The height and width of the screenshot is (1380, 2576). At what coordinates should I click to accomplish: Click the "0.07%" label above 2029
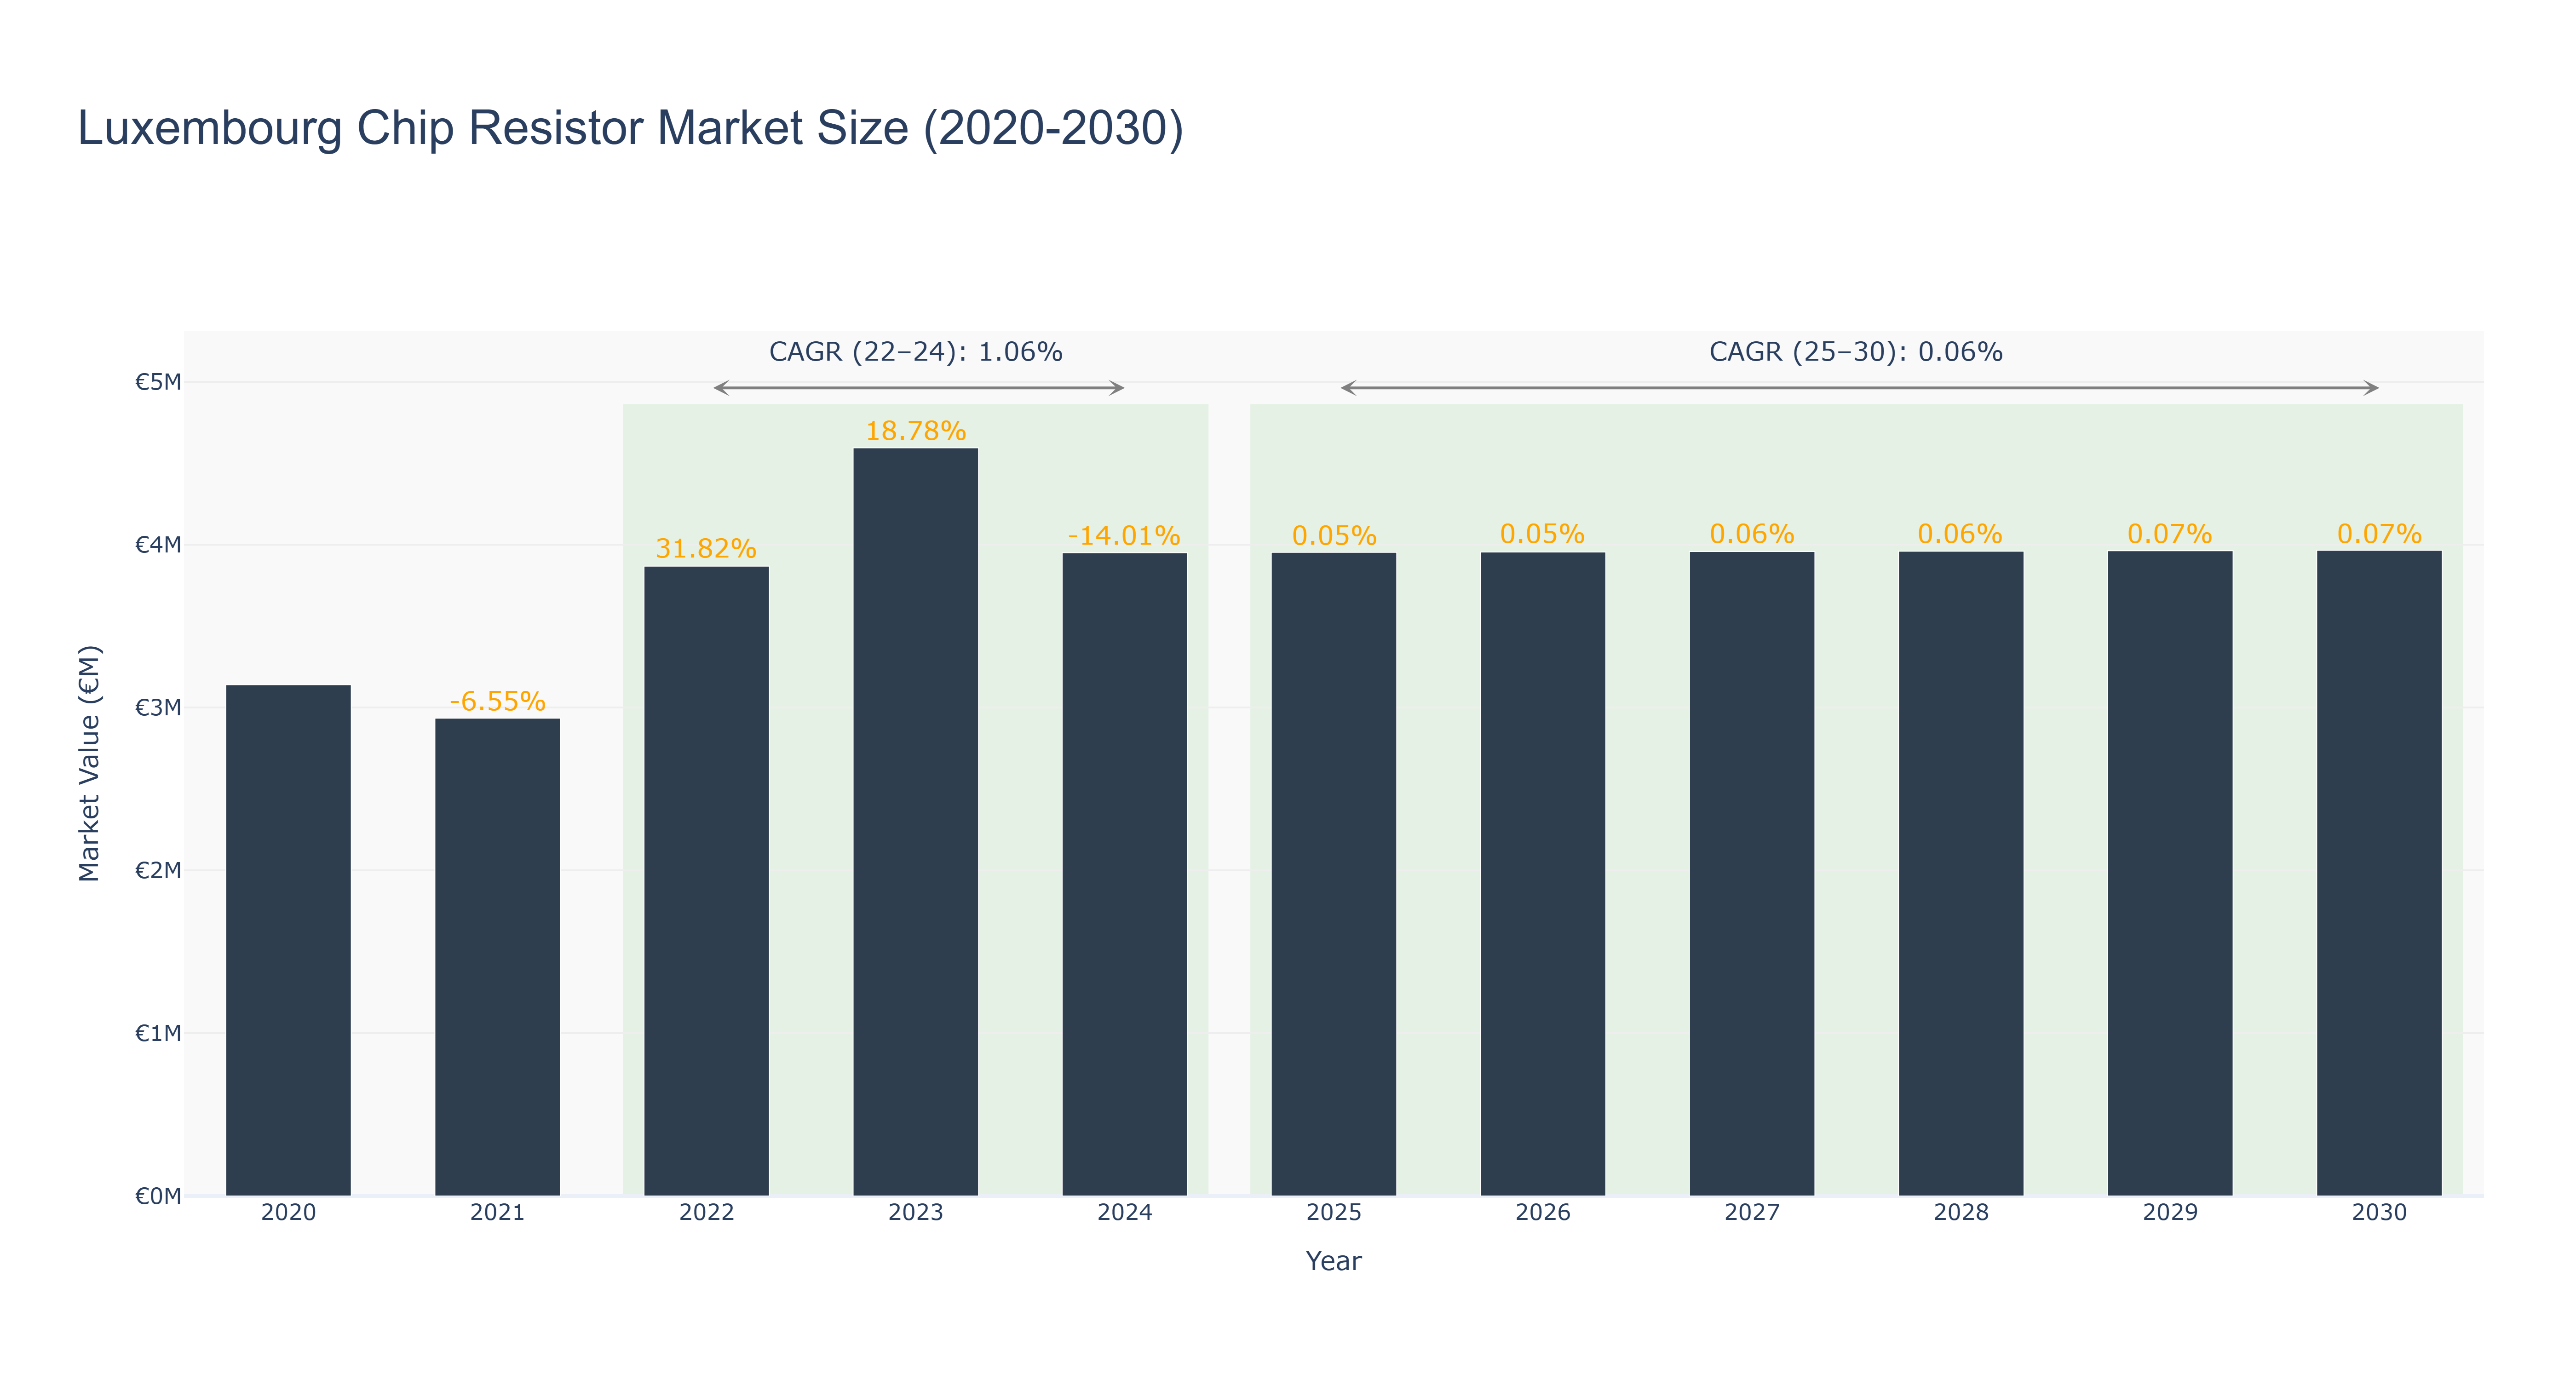click(x=2169, y=534)
